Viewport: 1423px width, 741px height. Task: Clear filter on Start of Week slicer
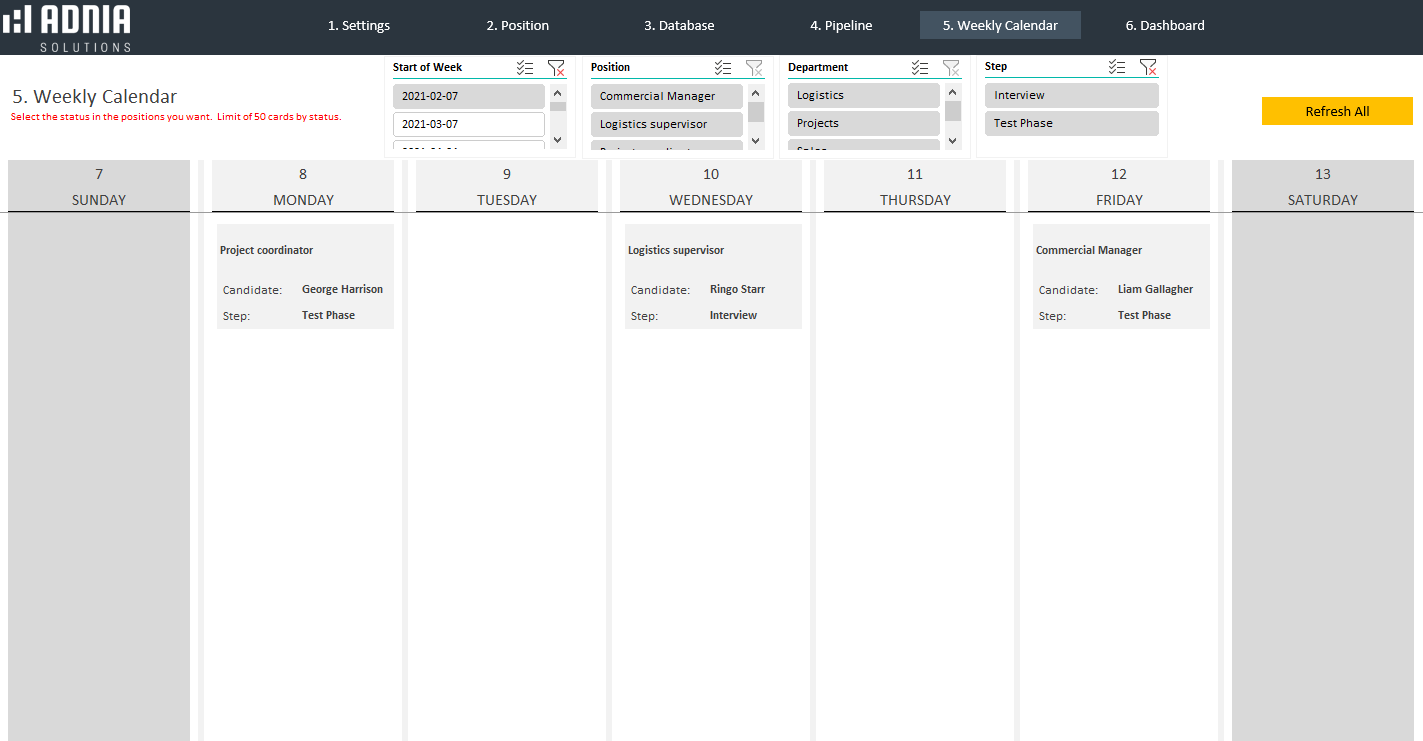[556, 68]
